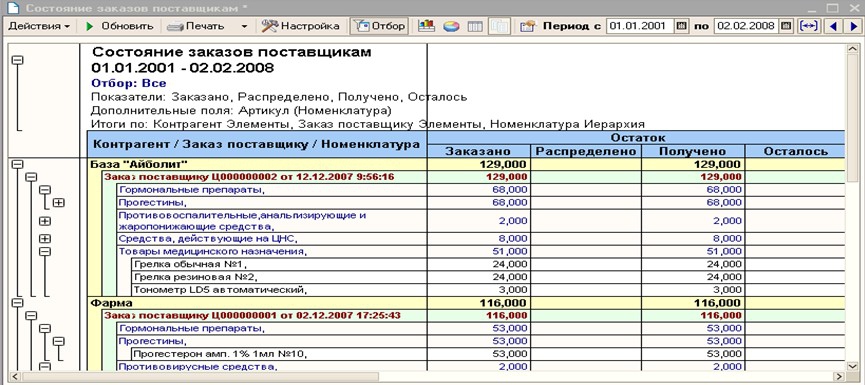Click the База "Айболит" row name
The width and height of the screenshot is (865, 385).
click(139, 164)
